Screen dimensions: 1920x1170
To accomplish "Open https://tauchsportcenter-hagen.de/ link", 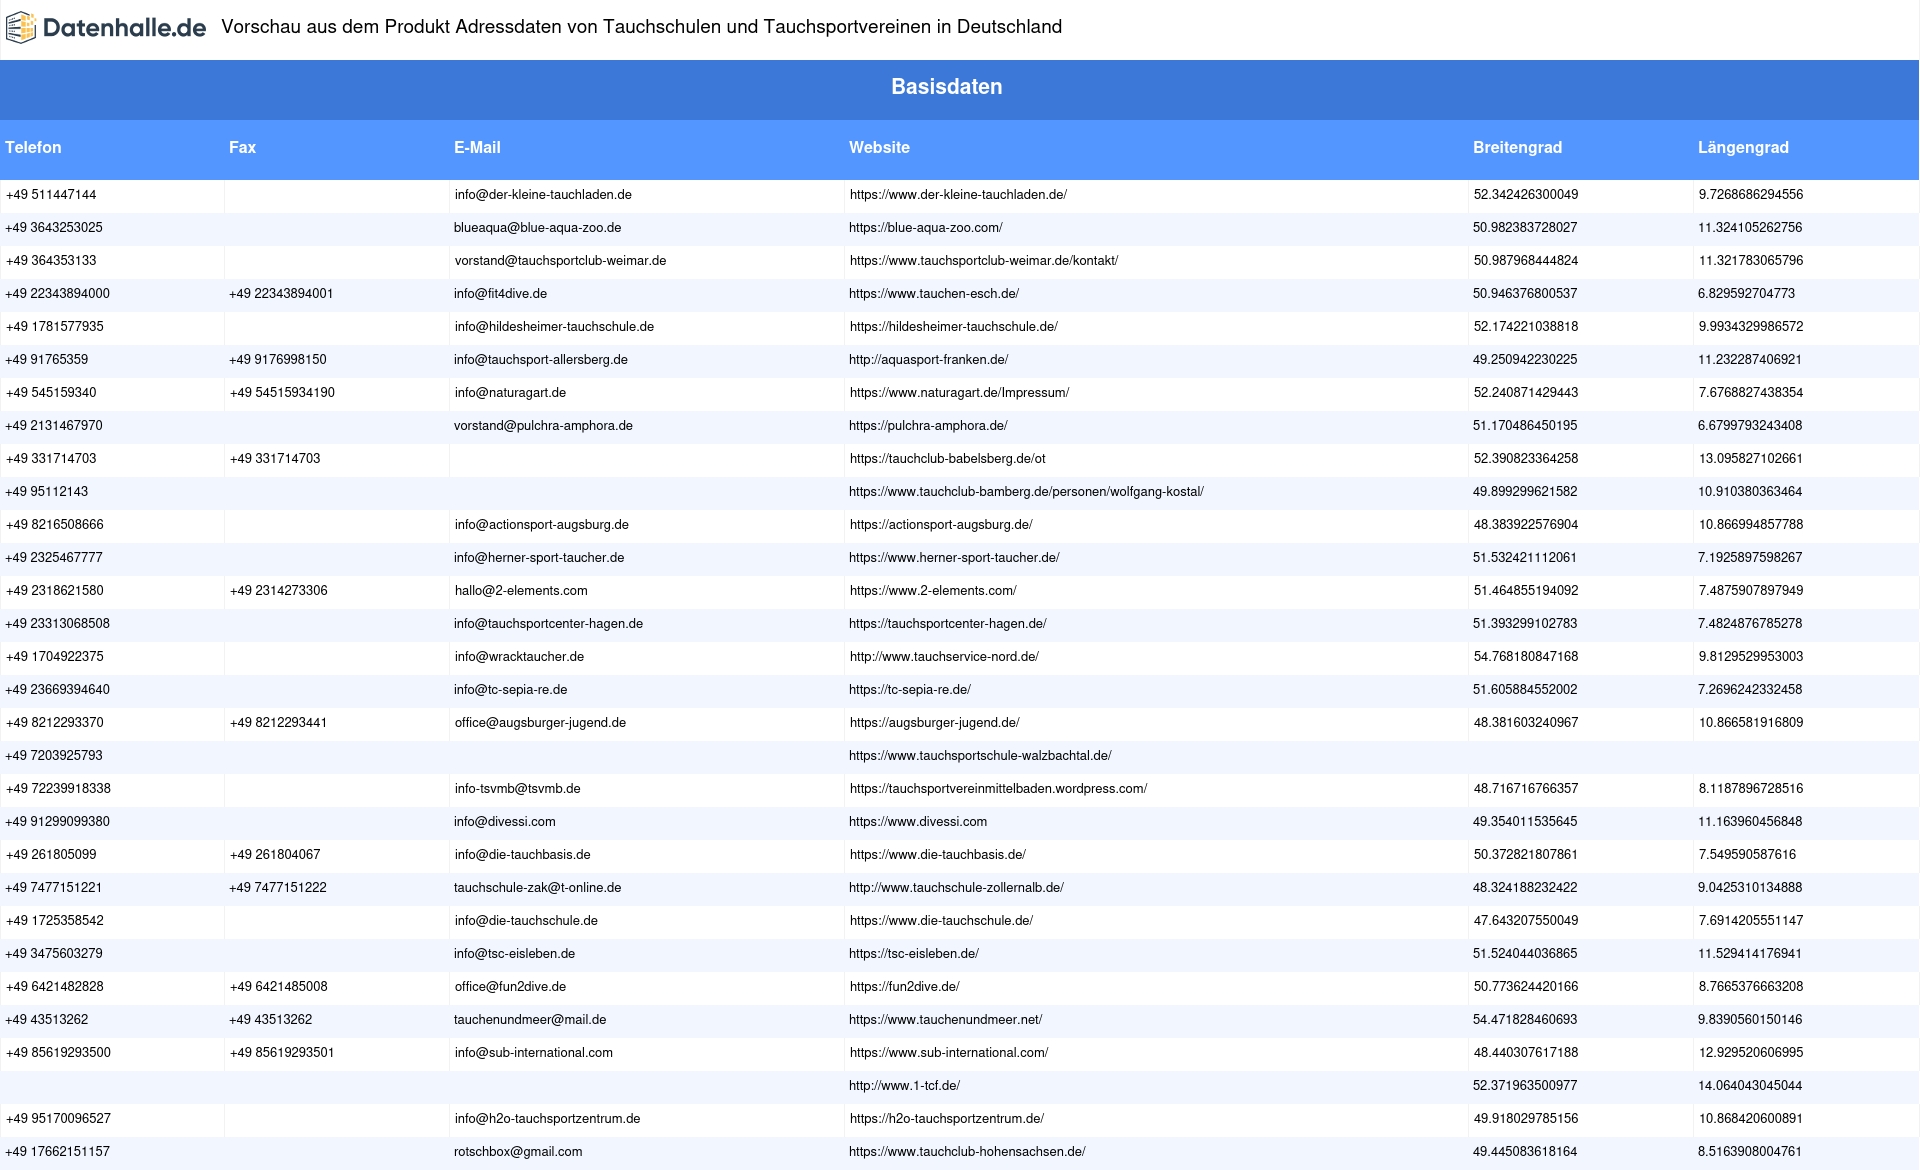I will [x=948, y=624].
